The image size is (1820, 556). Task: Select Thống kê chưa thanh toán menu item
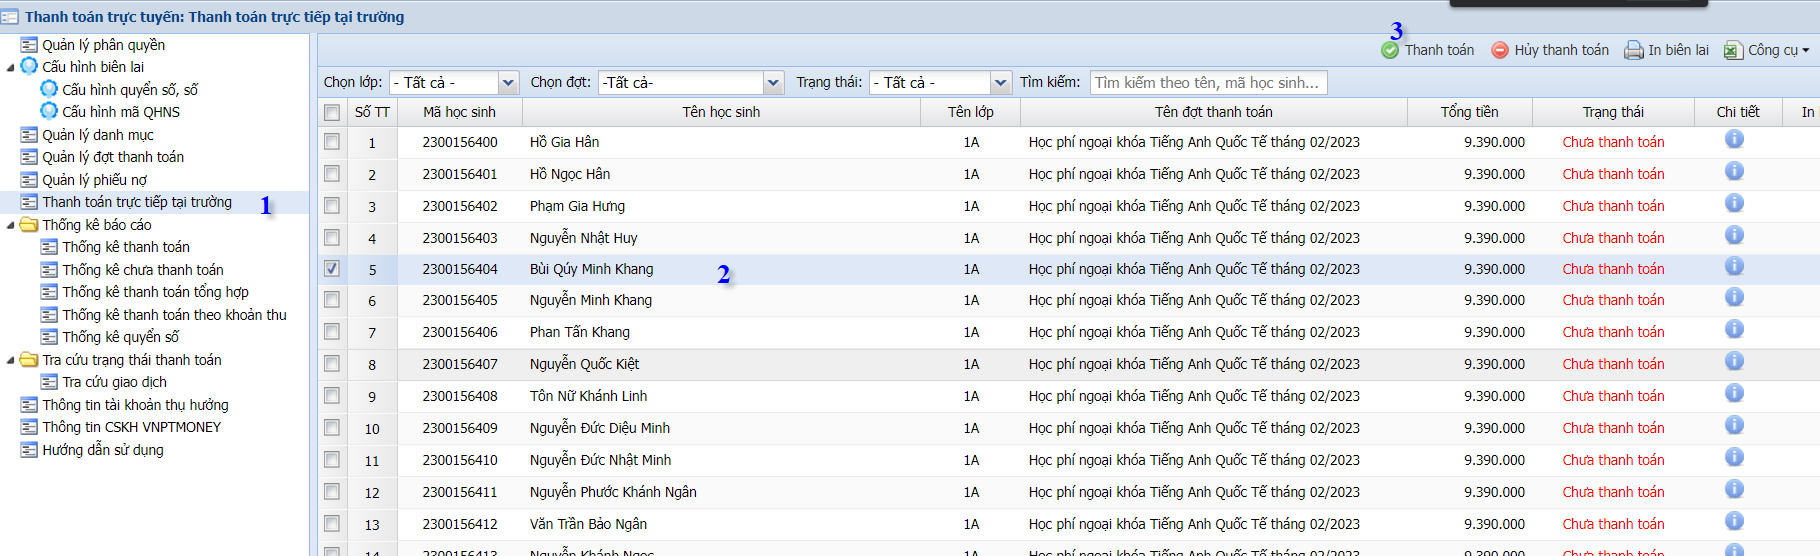(142, 270)
